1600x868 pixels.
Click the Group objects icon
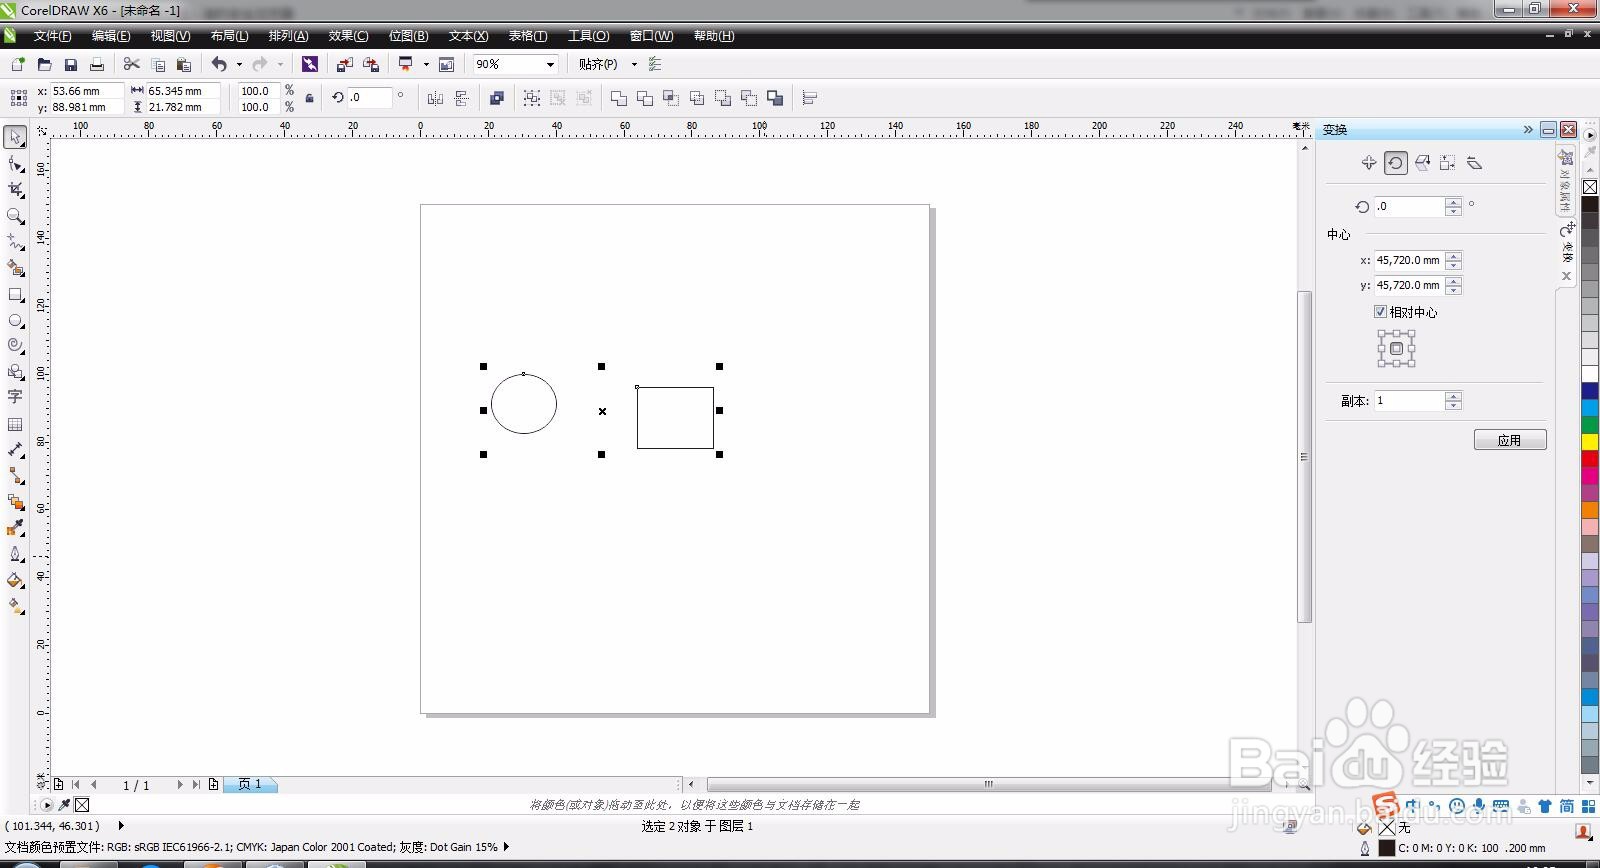(532, 98)
